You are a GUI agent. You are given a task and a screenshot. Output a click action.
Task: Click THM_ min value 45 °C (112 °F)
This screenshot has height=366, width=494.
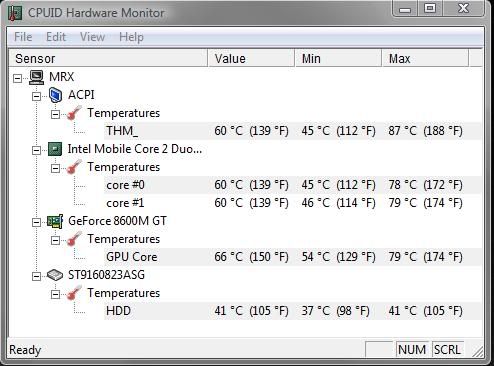click(338, 131)
